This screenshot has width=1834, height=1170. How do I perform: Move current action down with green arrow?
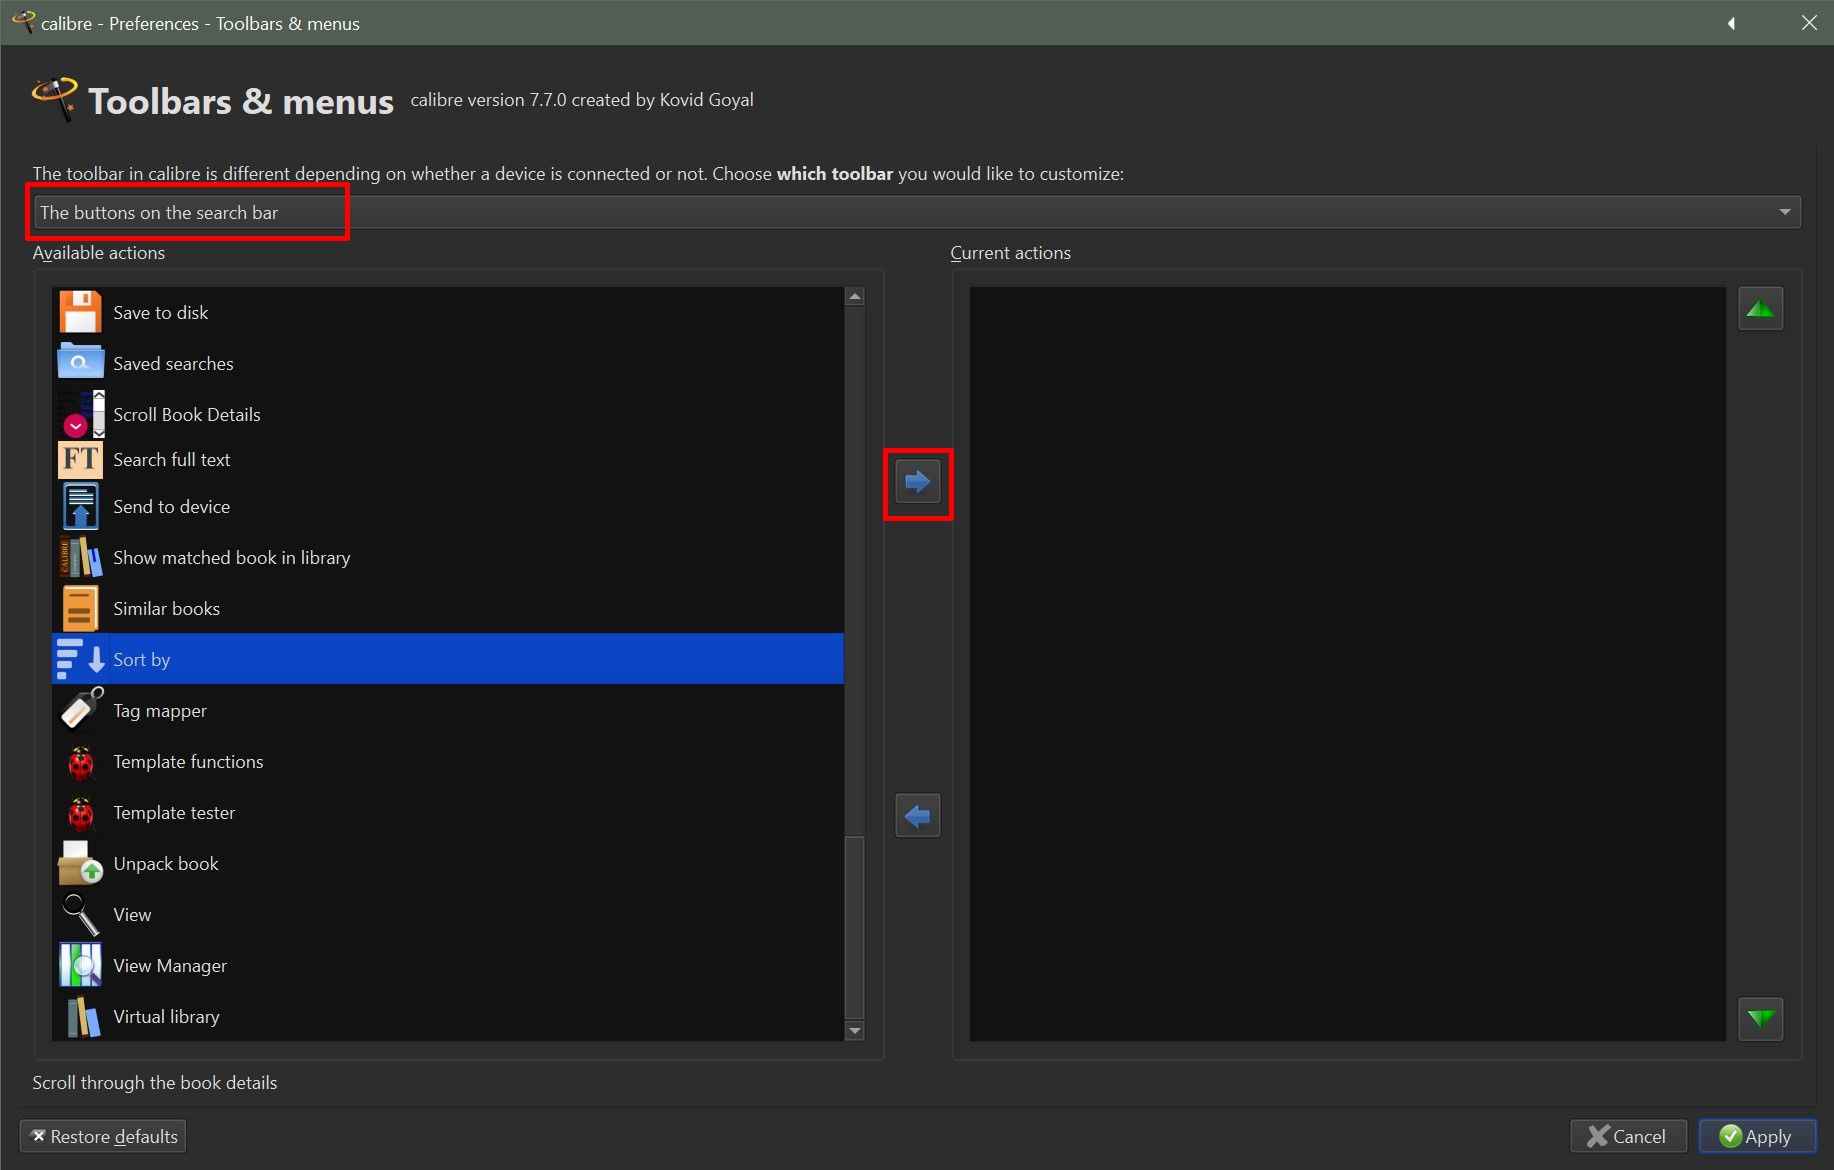[x=1761, y=1019]
